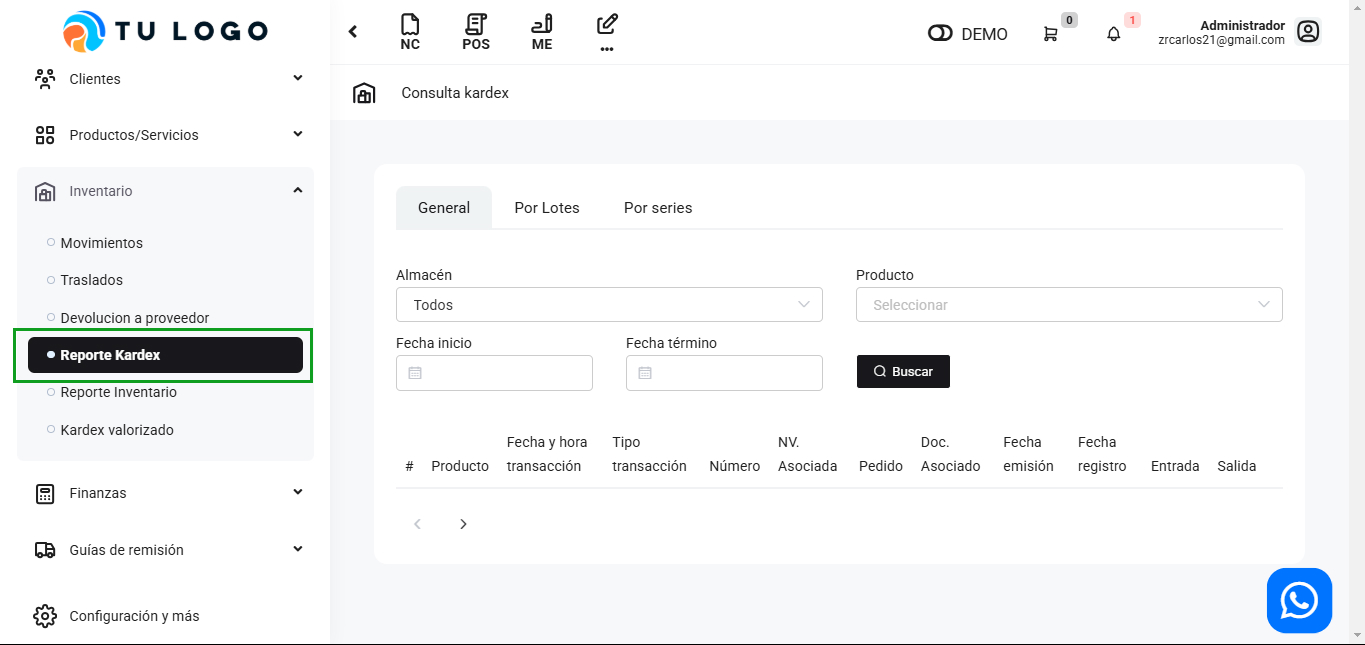Open Kardex valorizado report

point(117,430)
